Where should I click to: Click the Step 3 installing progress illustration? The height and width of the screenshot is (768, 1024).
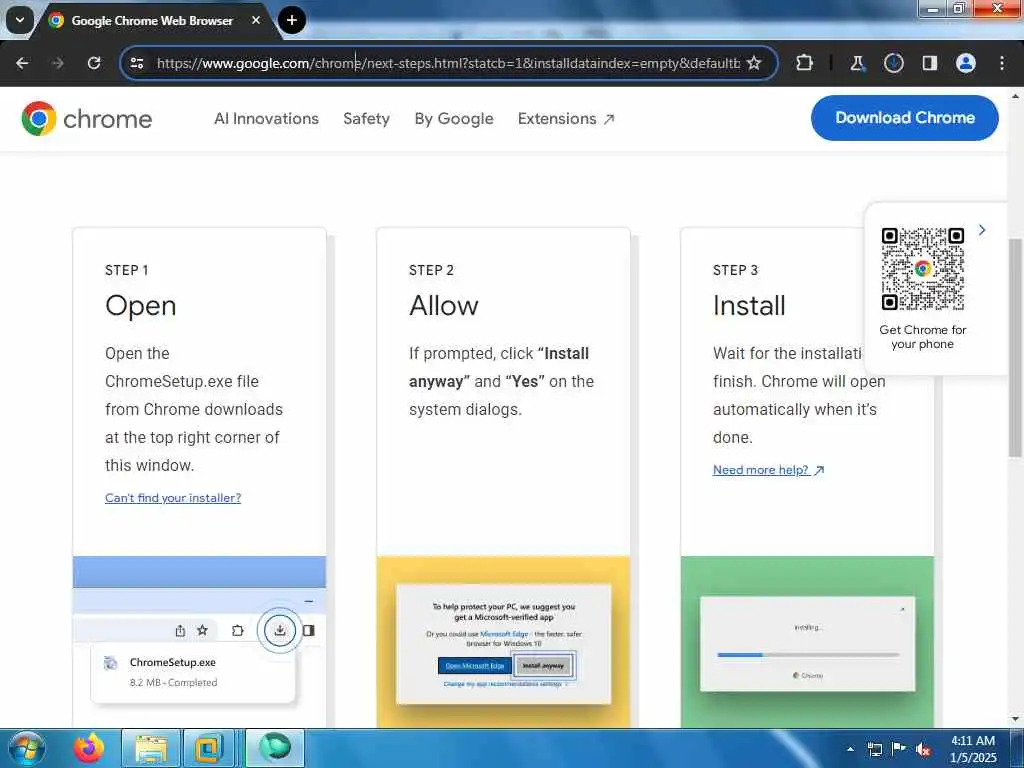click(807, 642)
